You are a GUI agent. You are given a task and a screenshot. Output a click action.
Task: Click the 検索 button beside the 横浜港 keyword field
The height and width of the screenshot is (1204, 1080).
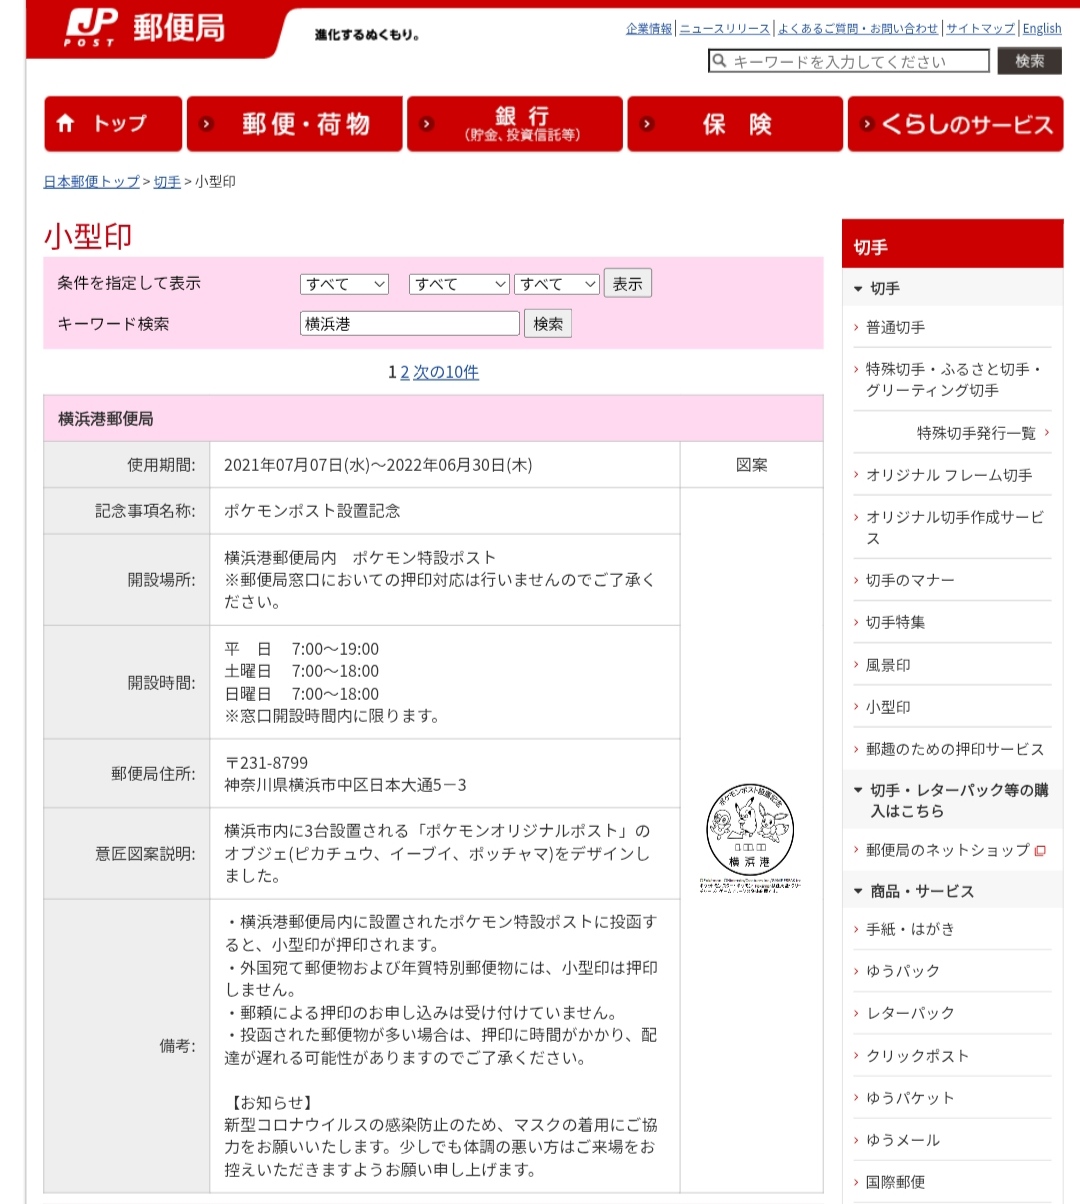pyautogui.click(x=548, y=324)
